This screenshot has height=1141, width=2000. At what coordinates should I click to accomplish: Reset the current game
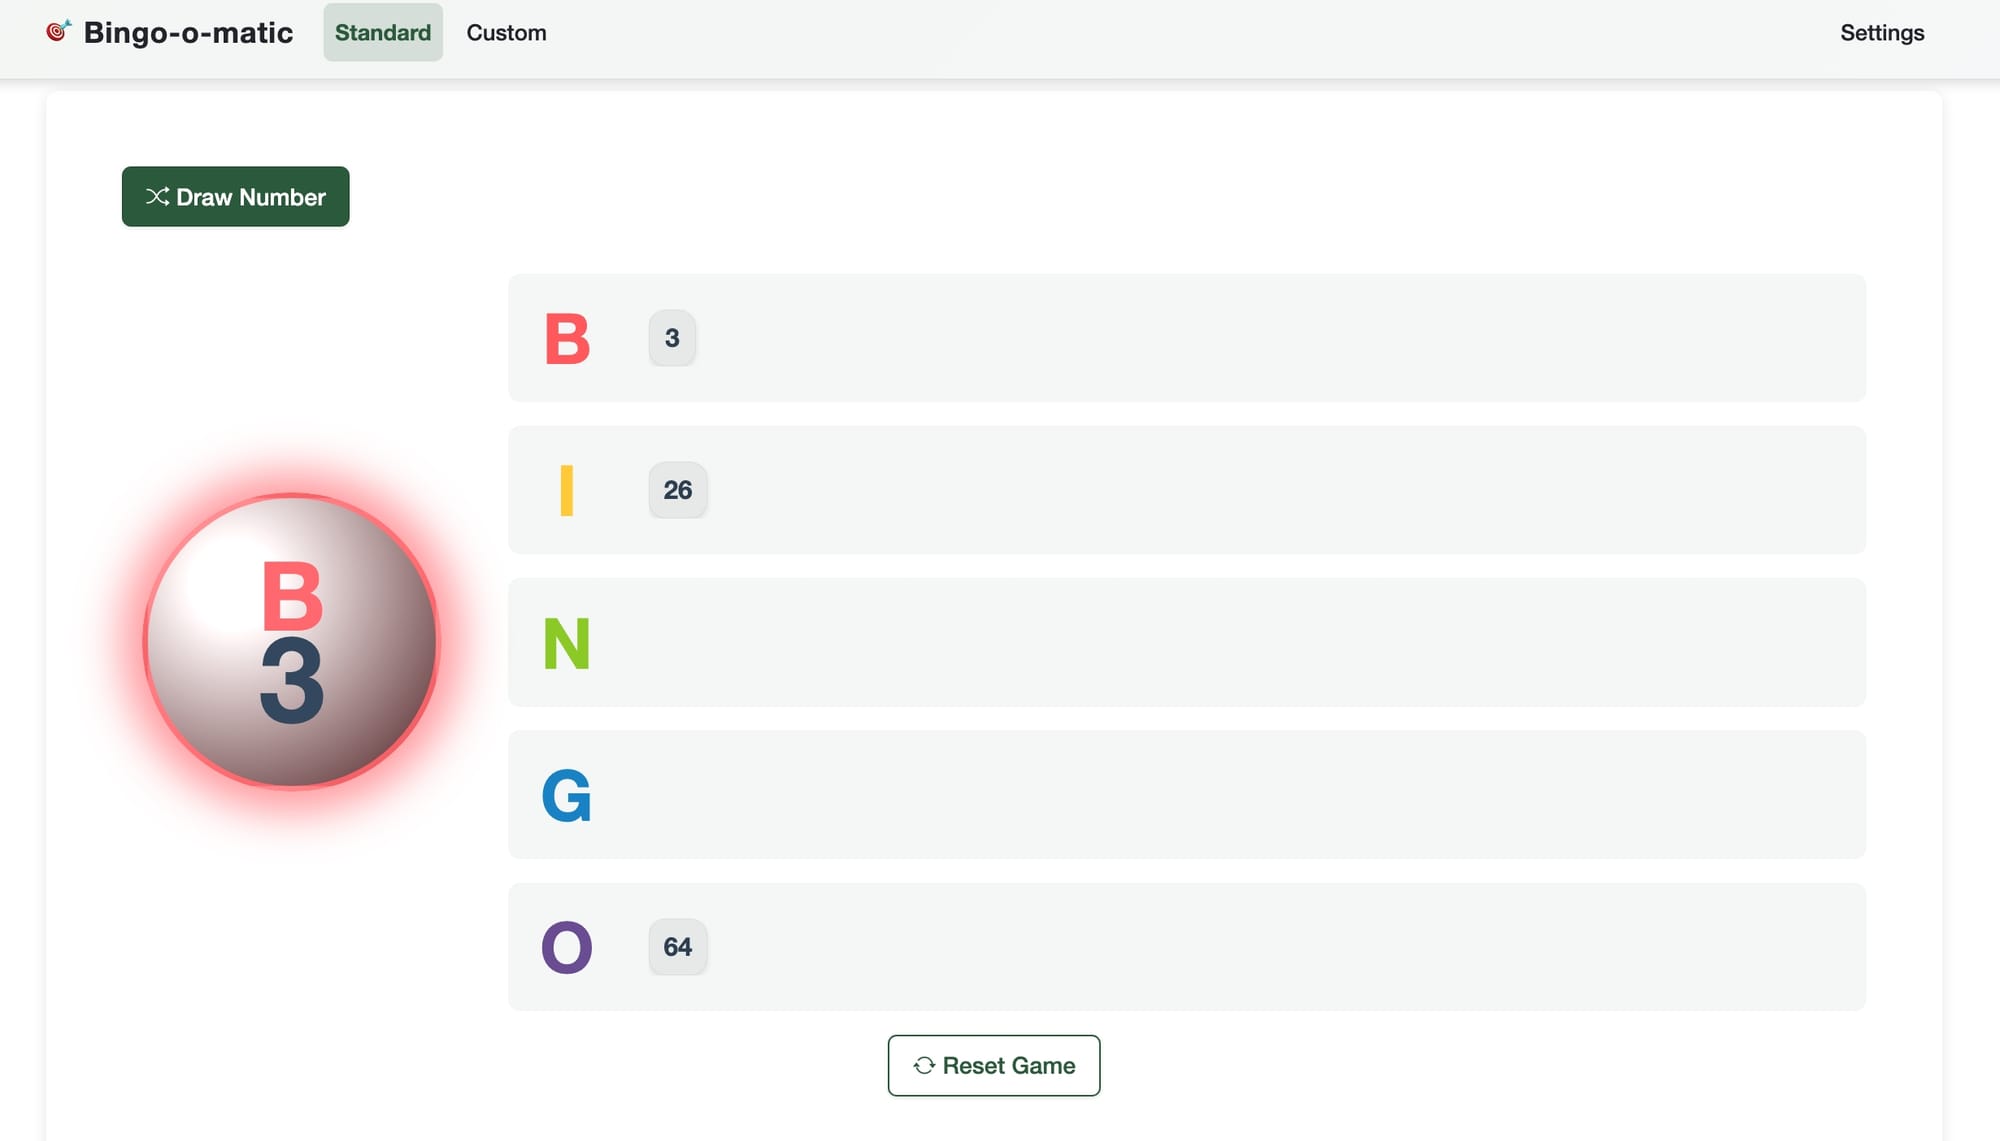994,1065
